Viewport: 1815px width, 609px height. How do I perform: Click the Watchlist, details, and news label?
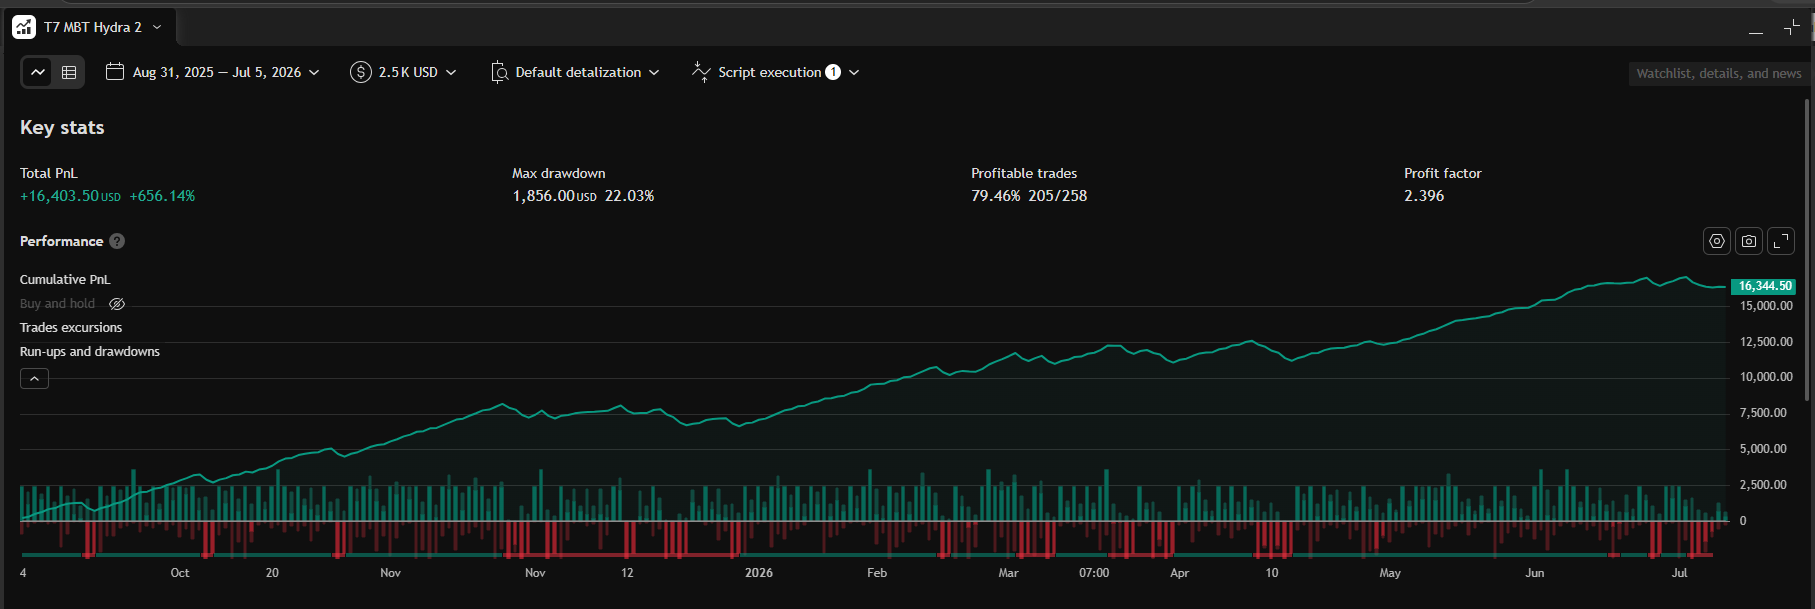click(1719, 73)
